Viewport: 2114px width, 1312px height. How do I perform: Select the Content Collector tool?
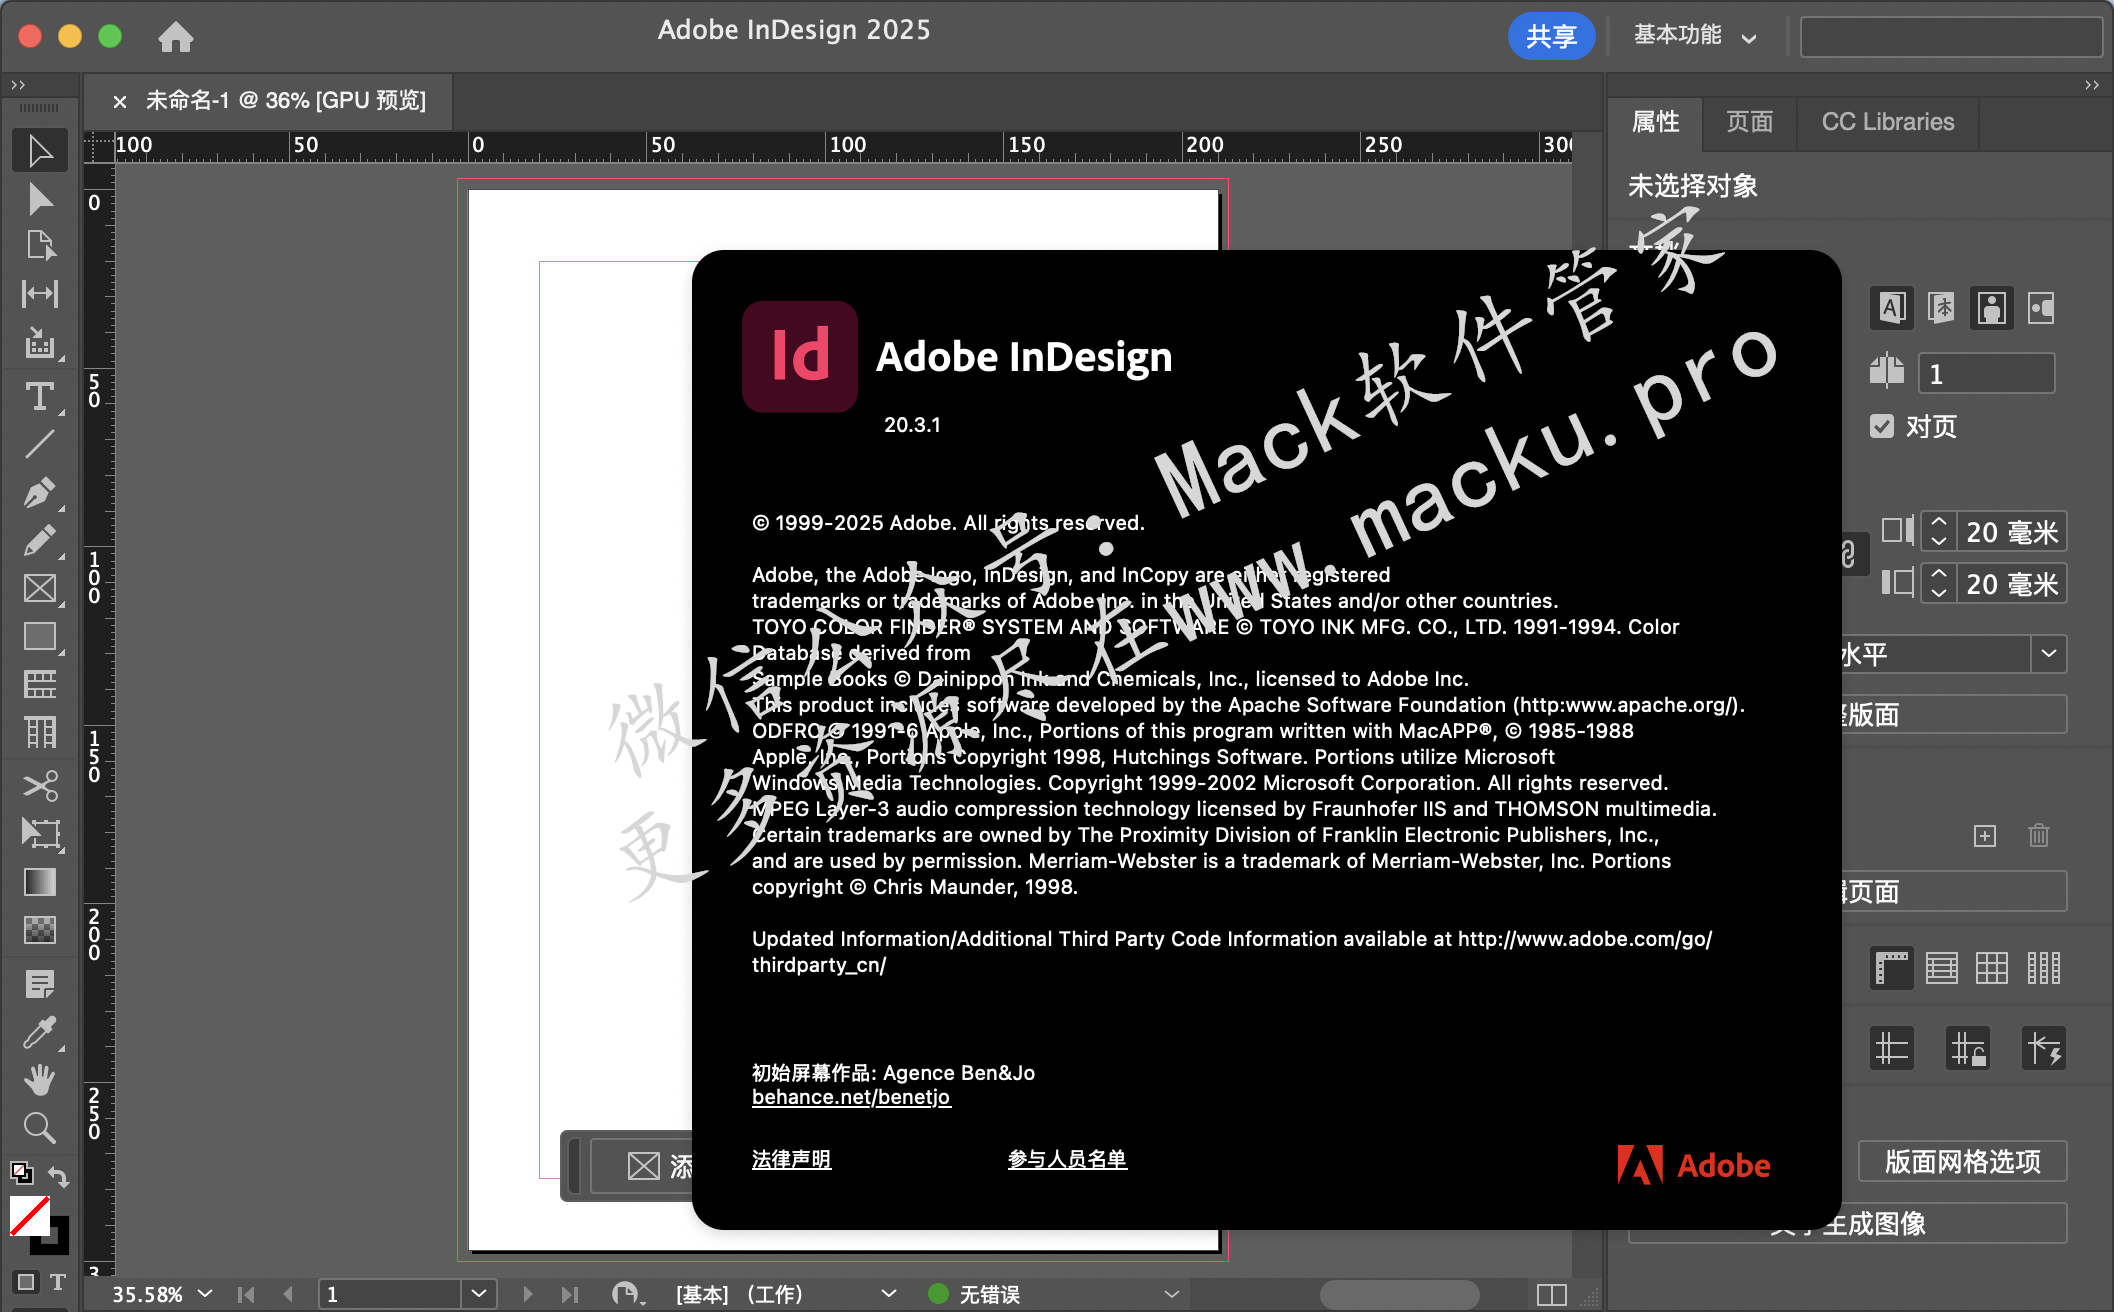click(x=40, y=343)
